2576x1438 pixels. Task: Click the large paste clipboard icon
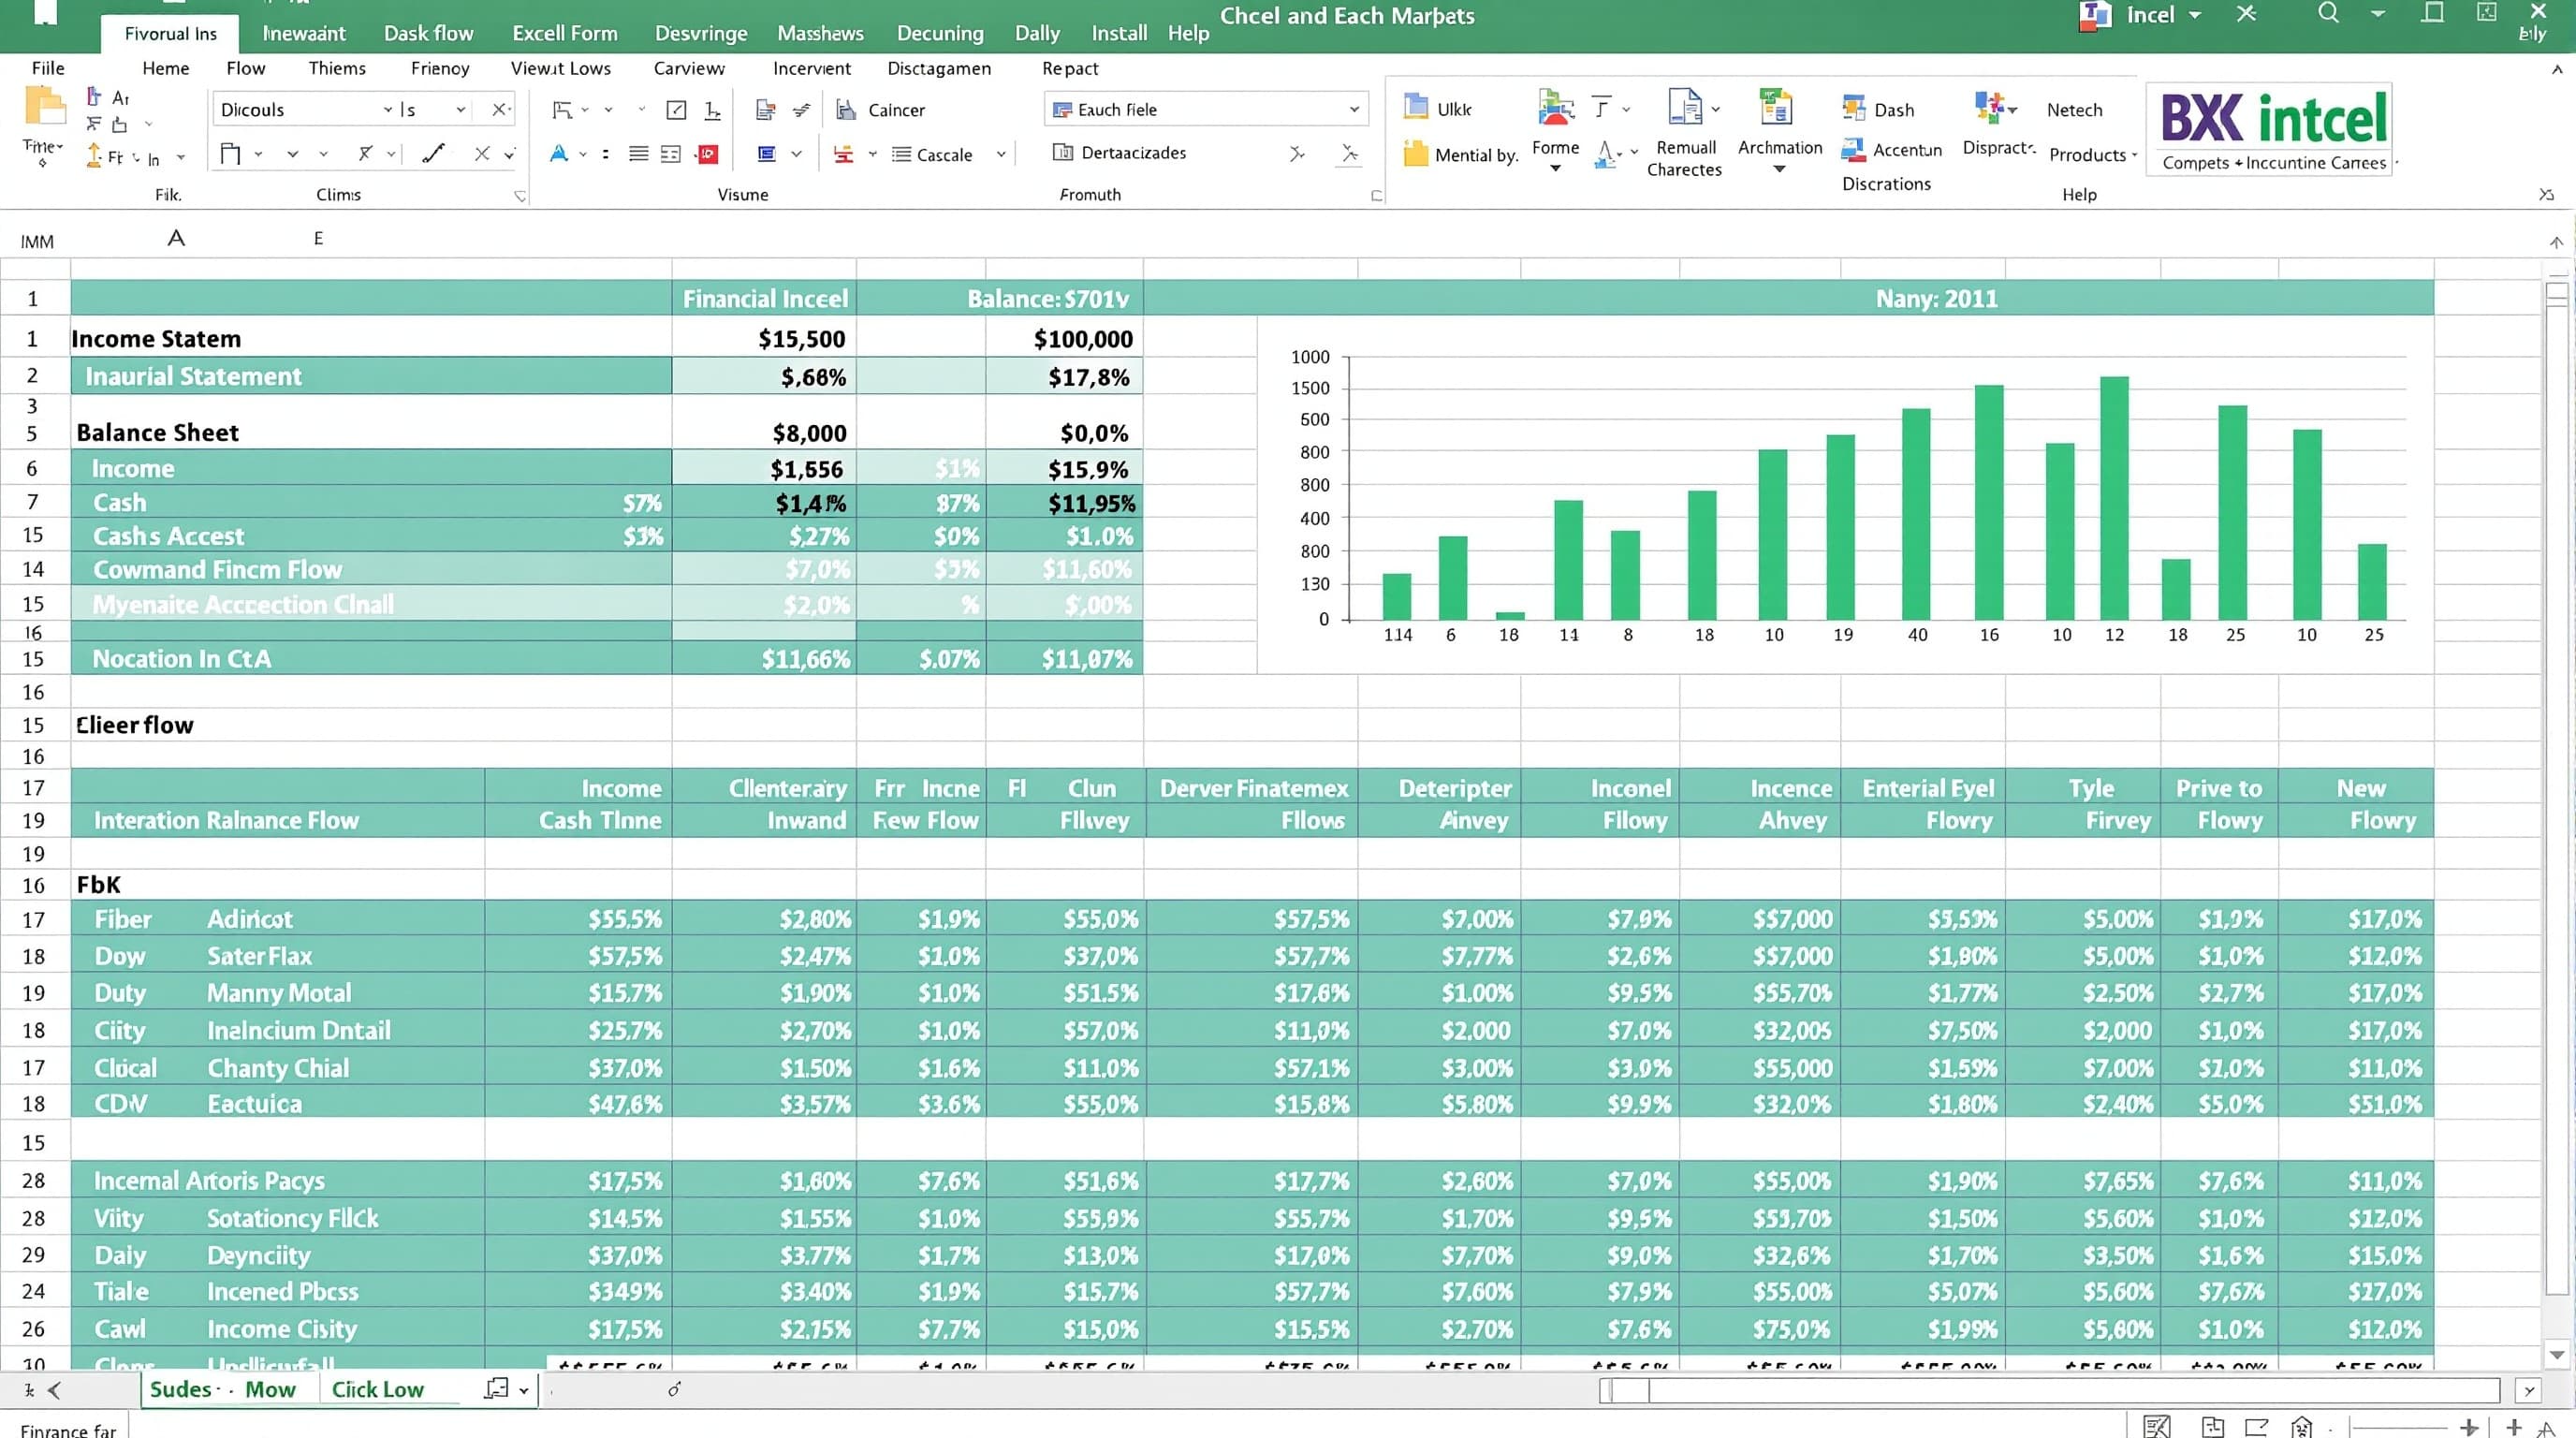[x=44, y=107]
